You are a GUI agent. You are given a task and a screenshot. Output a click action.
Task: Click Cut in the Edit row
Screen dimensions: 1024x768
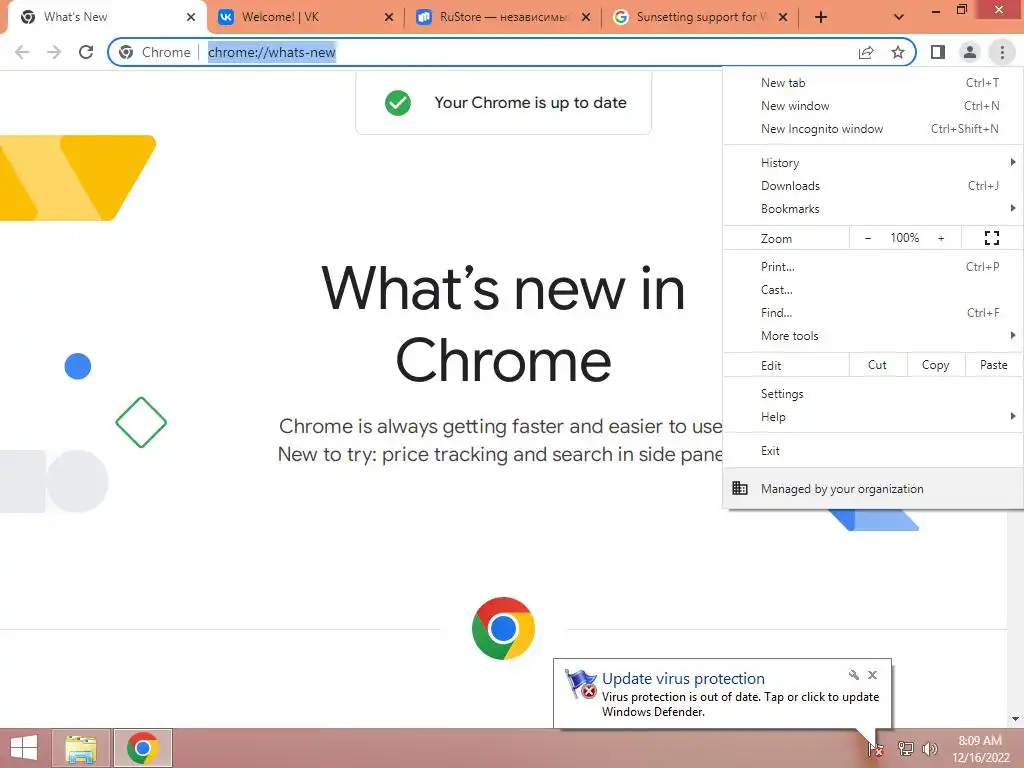coord(878,365)
